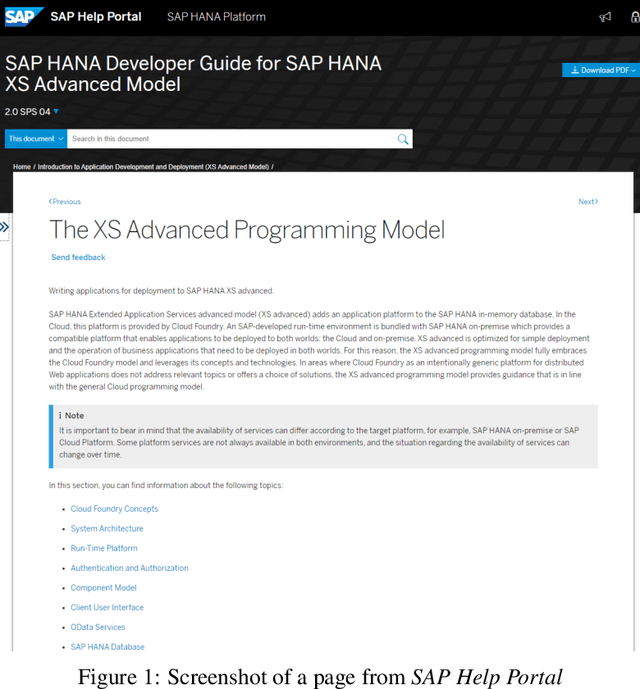
Task: Go to the Previous page
Action: click(x=65, y=202)
